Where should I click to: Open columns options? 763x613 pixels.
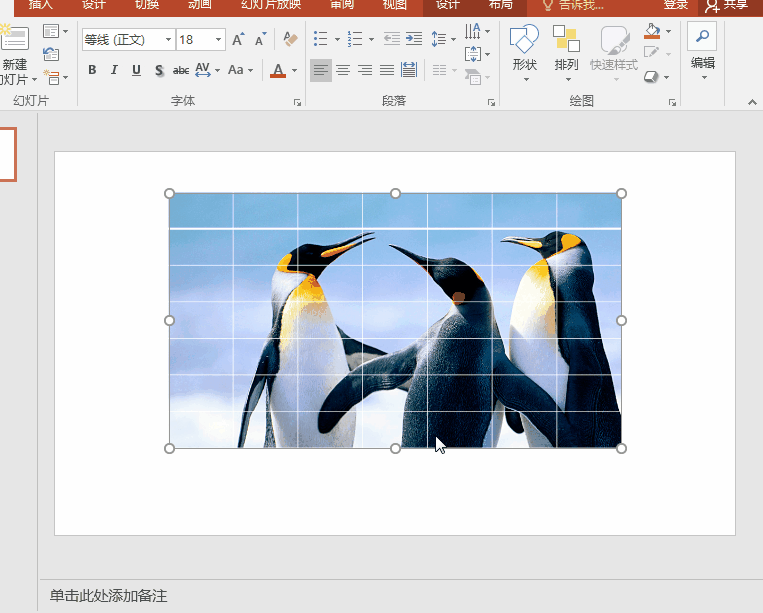pos(444,70)
